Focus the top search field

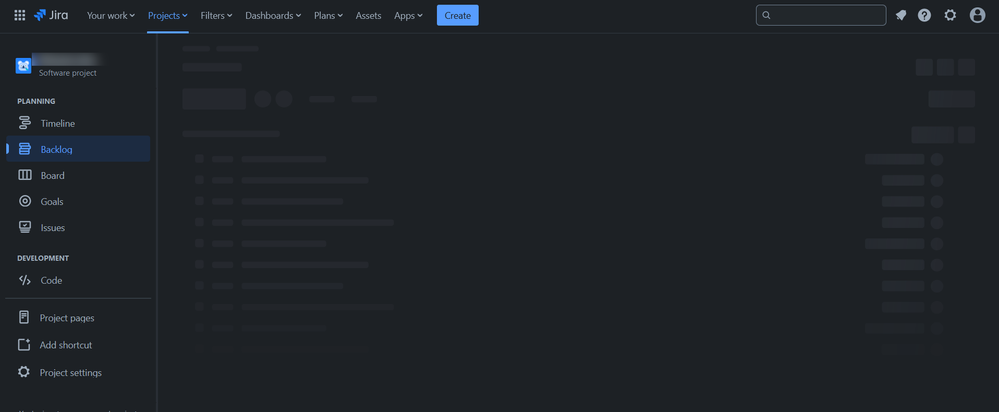pos(821,15)
